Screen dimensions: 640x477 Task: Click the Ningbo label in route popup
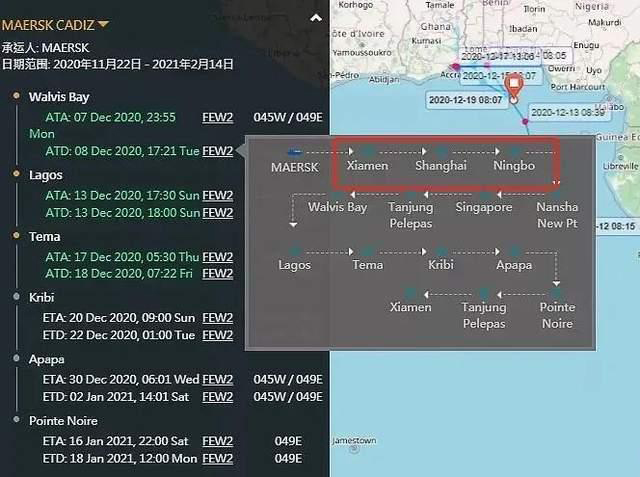[x=514, y=166]
